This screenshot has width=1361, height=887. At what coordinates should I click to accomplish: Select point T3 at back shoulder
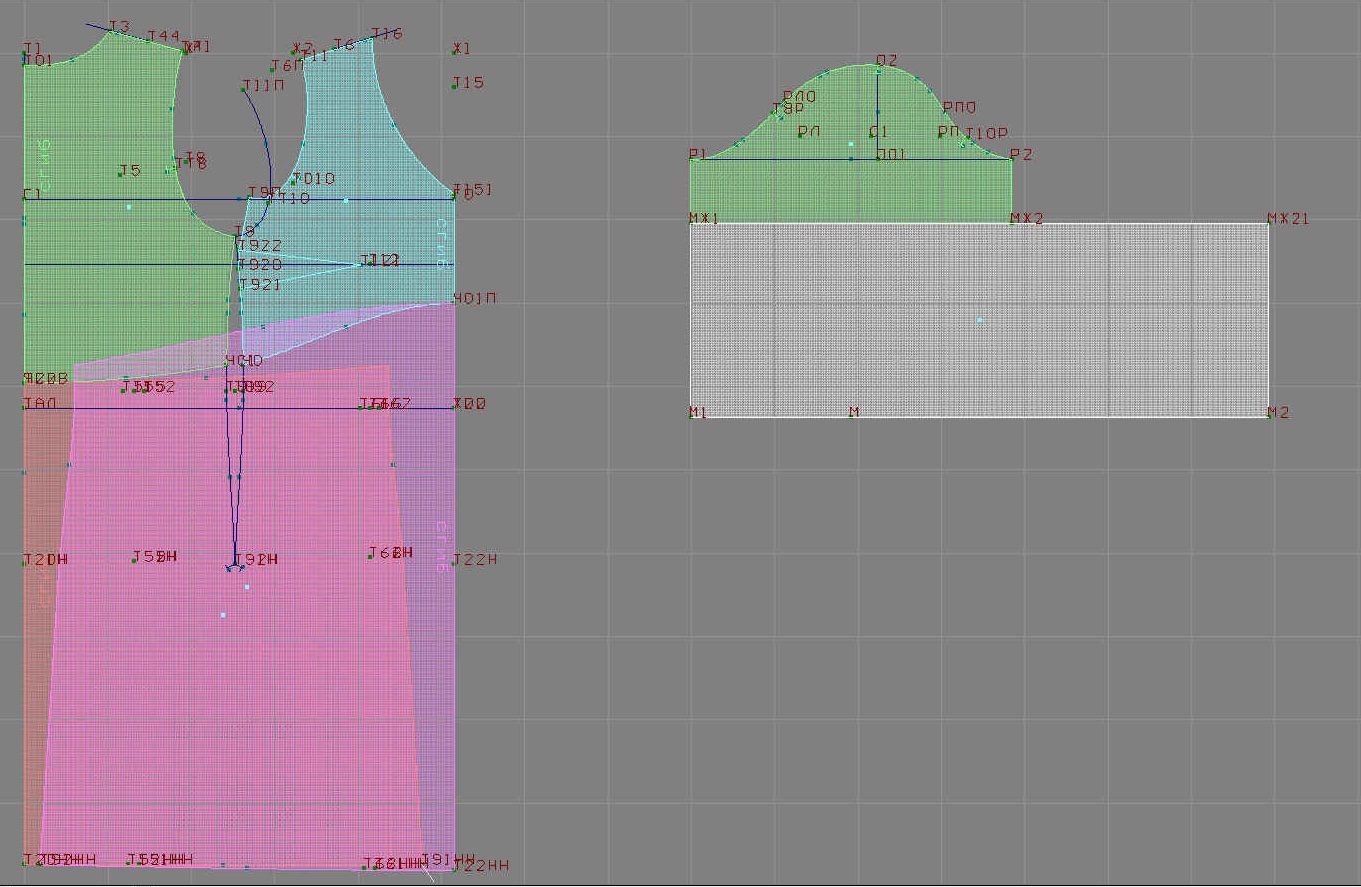tap(109, 31)
